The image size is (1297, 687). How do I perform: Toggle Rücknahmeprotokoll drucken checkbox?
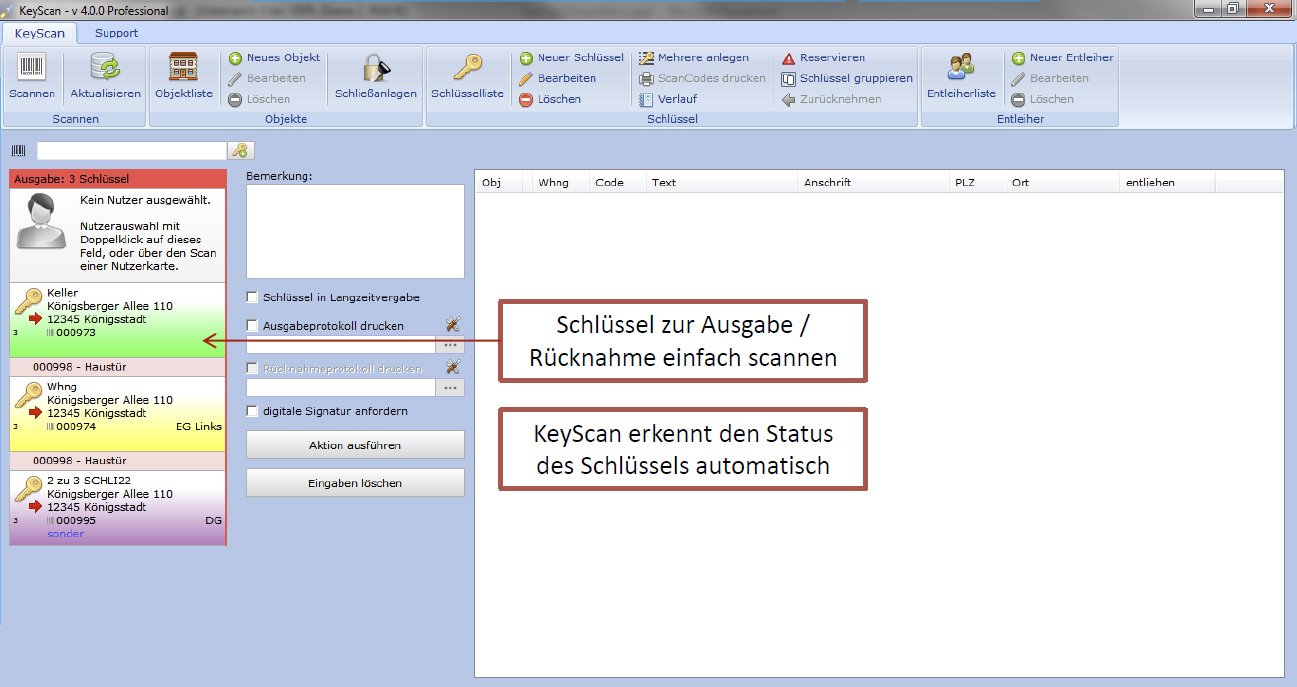(252, 369)
